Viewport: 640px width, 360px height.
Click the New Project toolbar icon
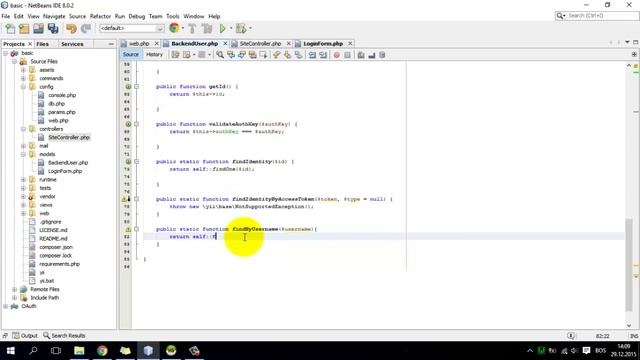[x=24, y=29]
